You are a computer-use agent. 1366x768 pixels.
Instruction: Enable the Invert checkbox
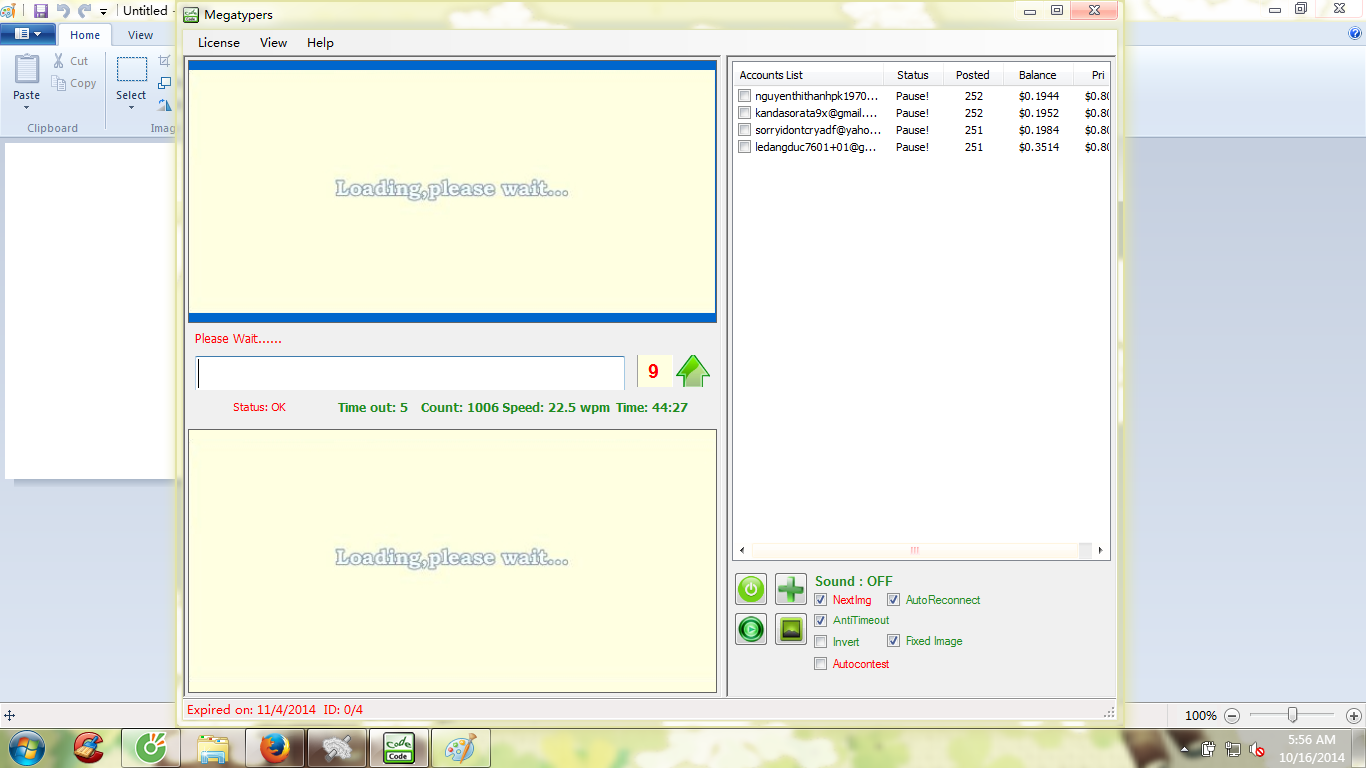(821, 642)
